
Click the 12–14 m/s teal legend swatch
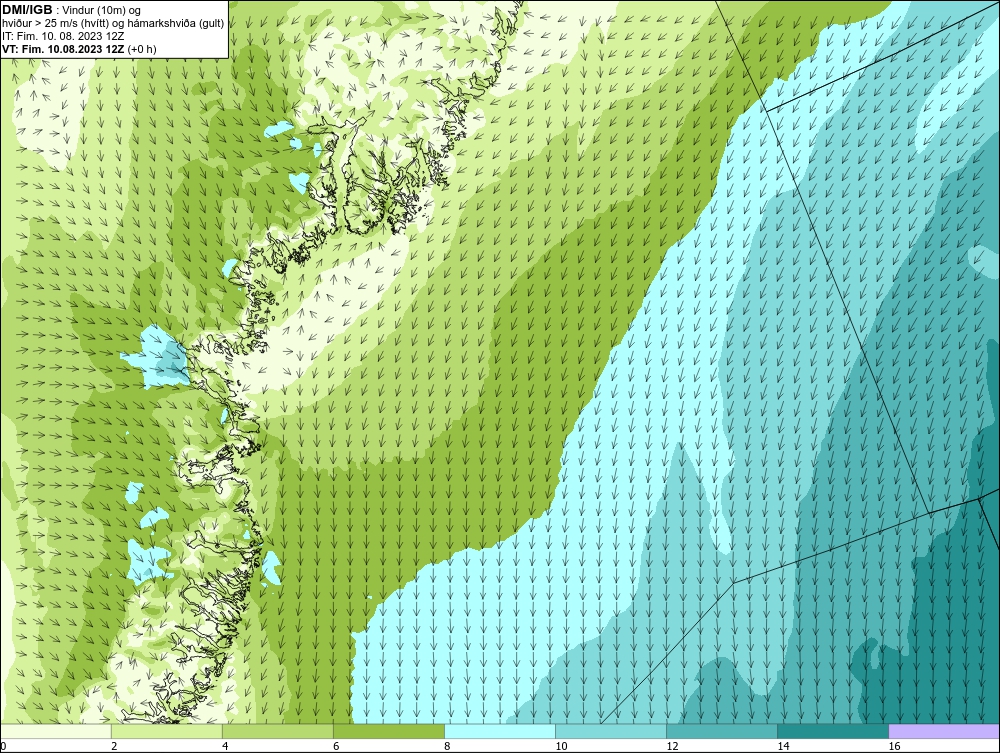[721, 731]
